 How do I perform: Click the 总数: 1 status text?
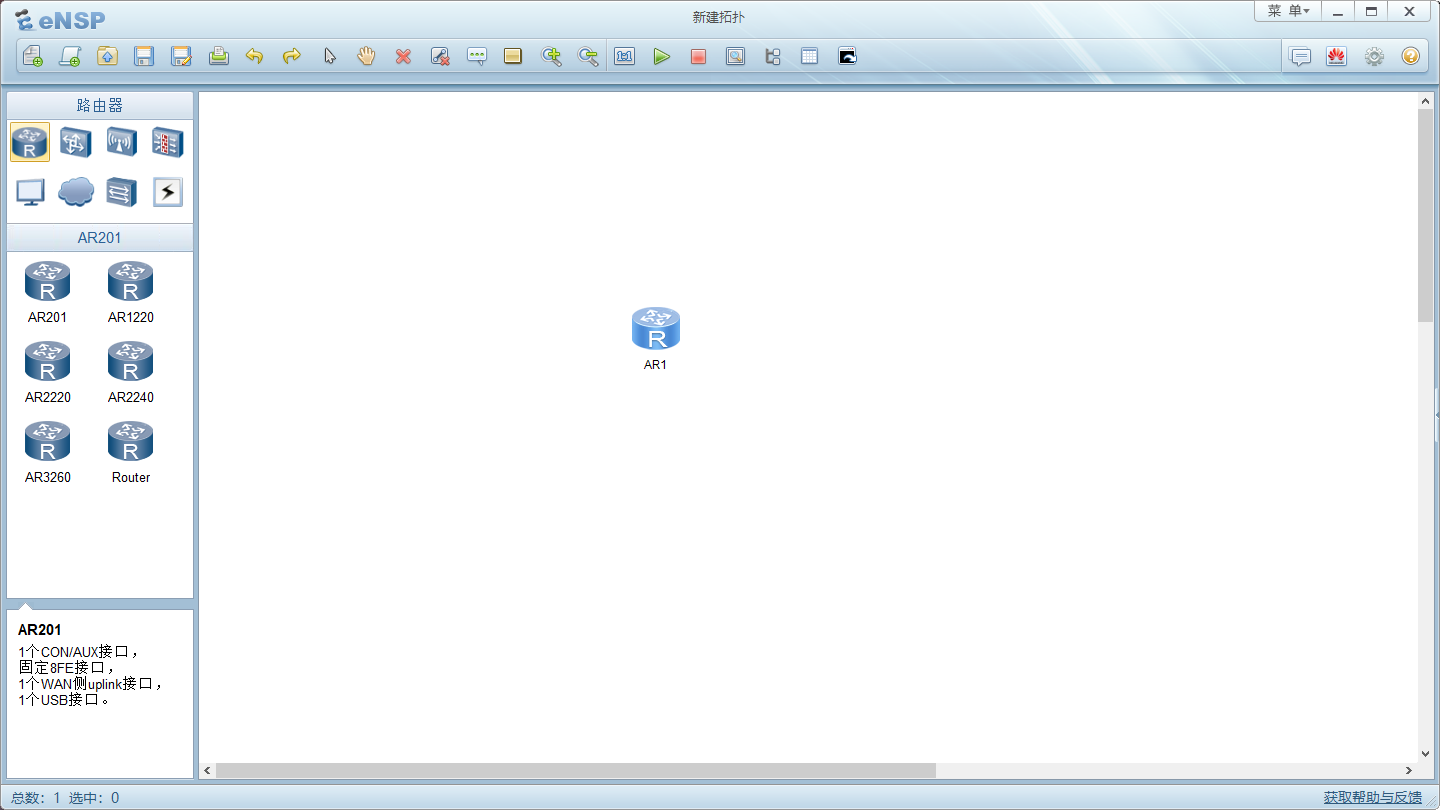[x=36, y=798]
